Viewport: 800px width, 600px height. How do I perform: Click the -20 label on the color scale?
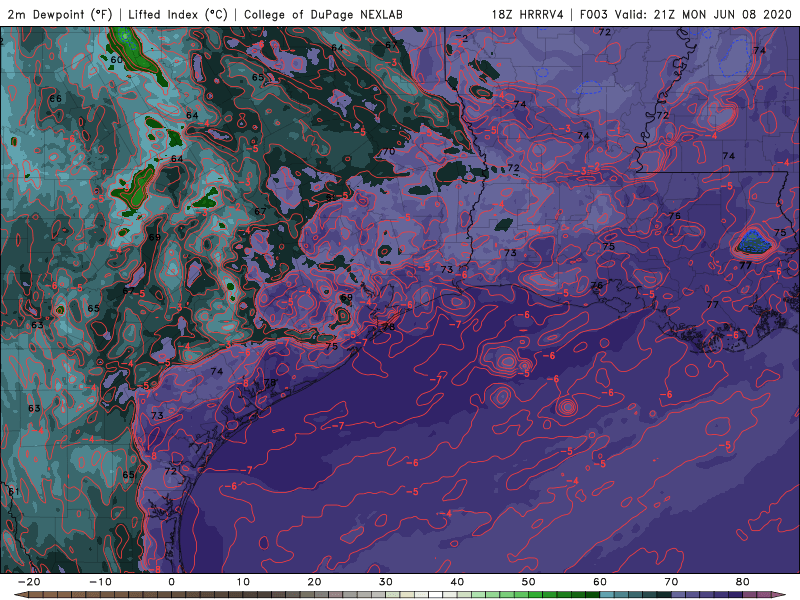29,582
